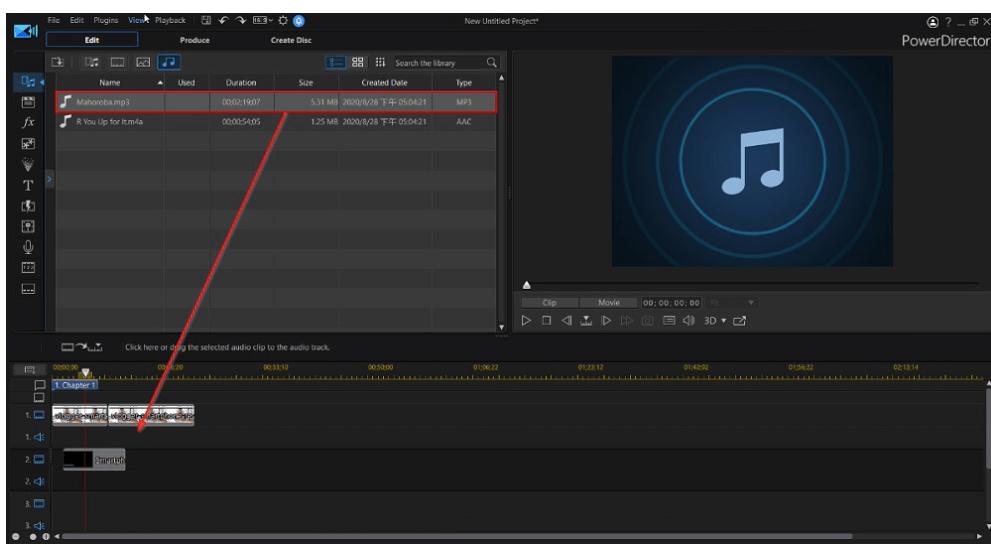Image resolution: width=991 pixels, height=544 pixels.
Task: Save the project with floppy disk icon
Action: pyautogui.click(x=205, y=20)
